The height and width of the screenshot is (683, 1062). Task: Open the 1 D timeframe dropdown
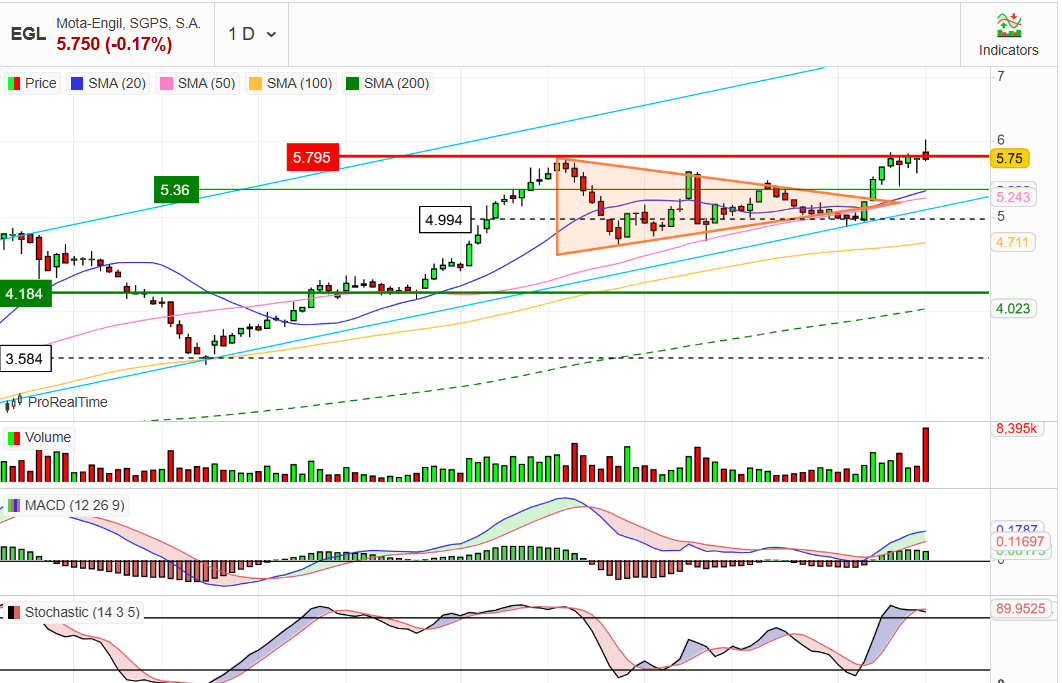pos(252,34)
